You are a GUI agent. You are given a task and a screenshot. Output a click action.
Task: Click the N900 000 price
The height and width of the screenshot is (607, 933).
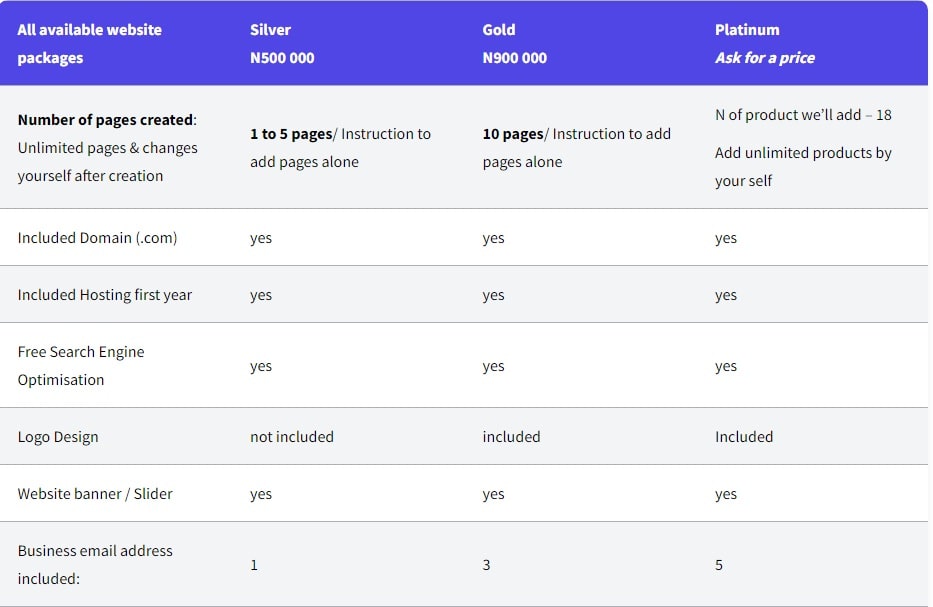pos(515,58)
